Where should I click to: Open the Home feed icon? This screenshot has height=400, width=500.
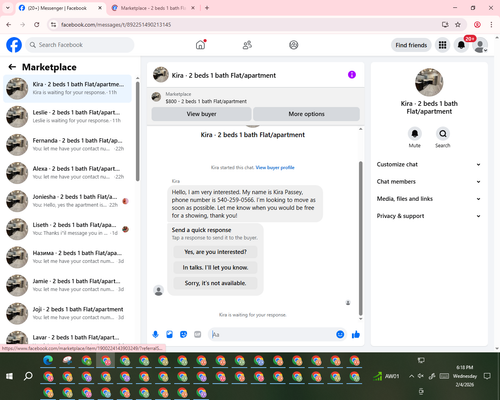pos(200,45)
